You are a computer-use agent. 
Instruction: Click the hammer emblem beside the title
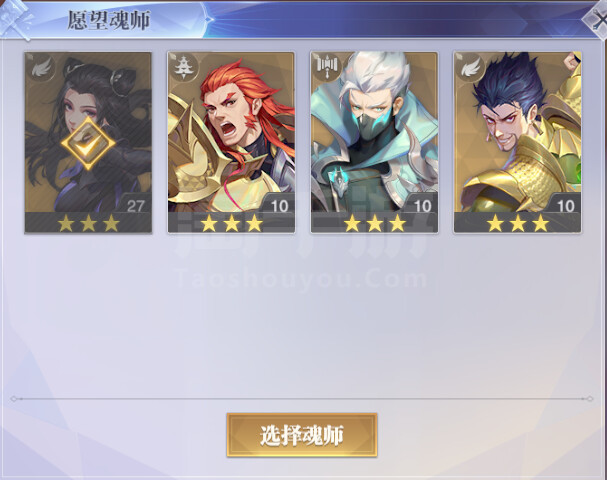point(16,19)
